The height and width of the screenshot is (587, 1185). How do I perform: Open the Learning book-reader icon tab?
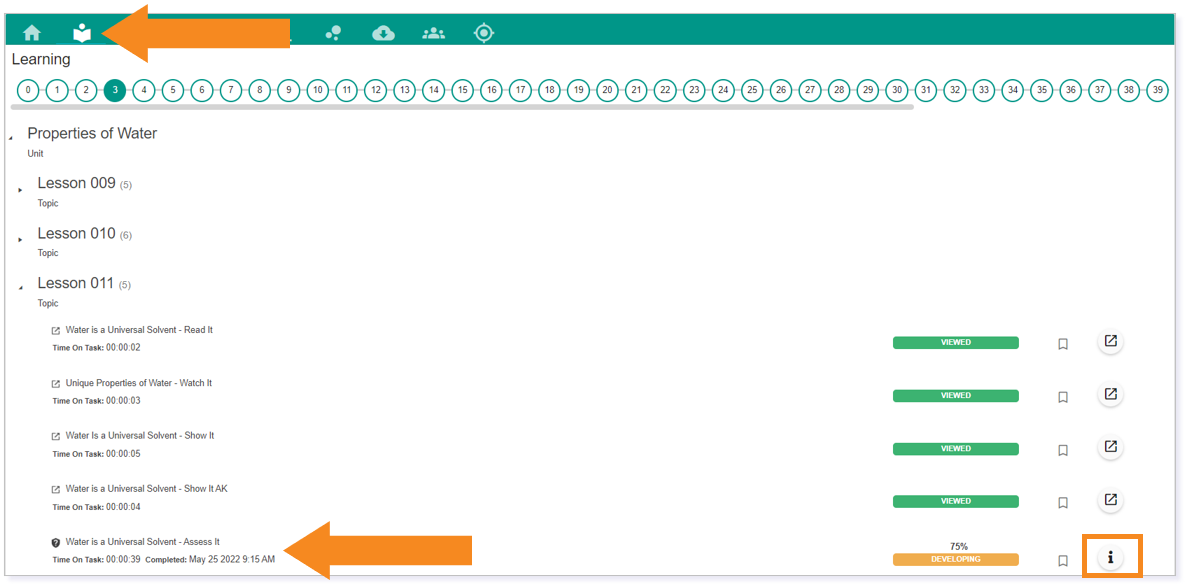(82, 33)
